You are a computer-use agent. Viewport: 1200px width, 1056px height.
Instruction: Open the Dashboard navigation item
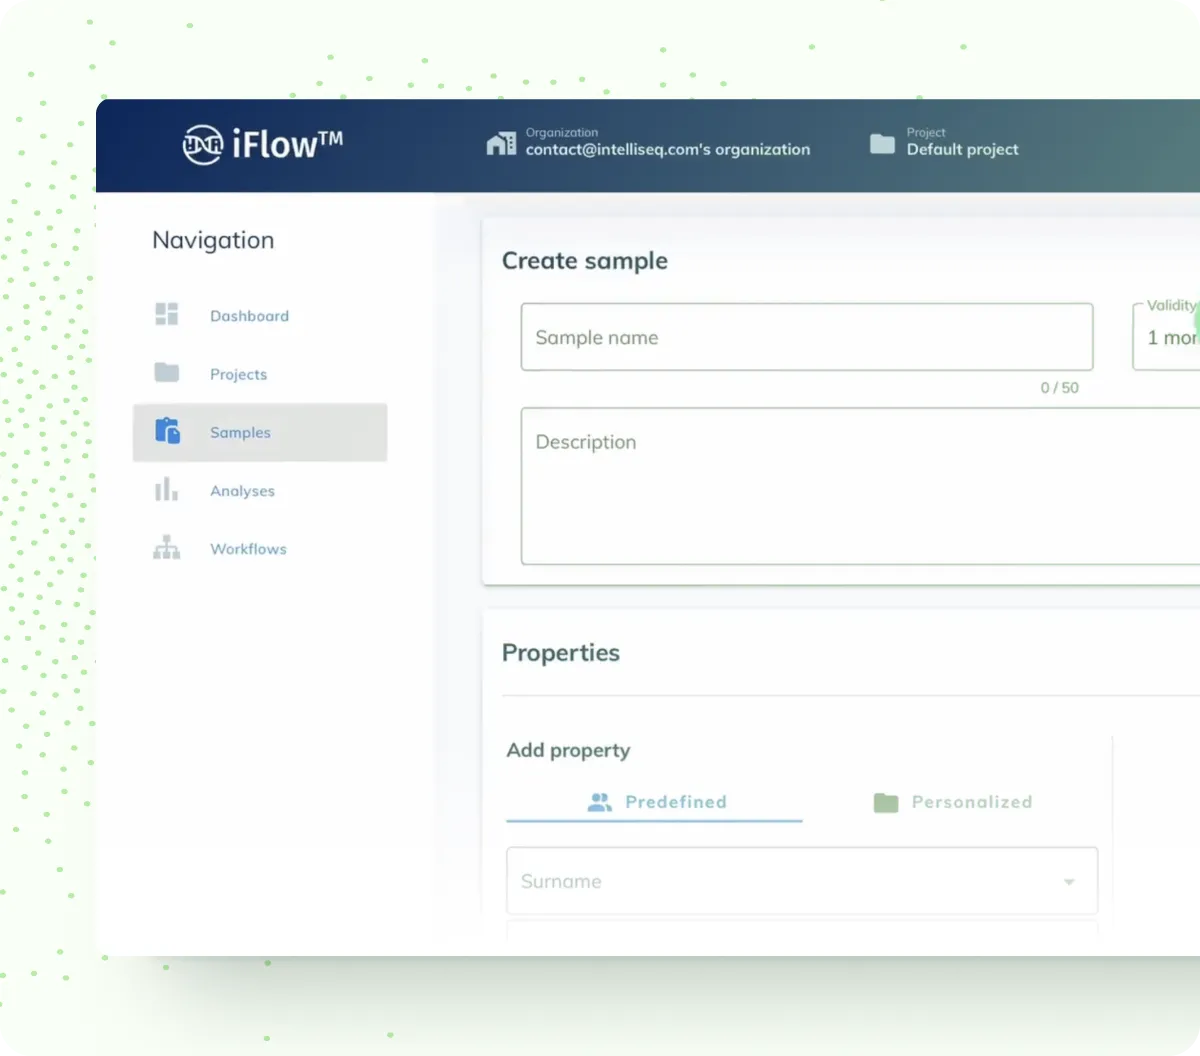click(x=260, y=315)
